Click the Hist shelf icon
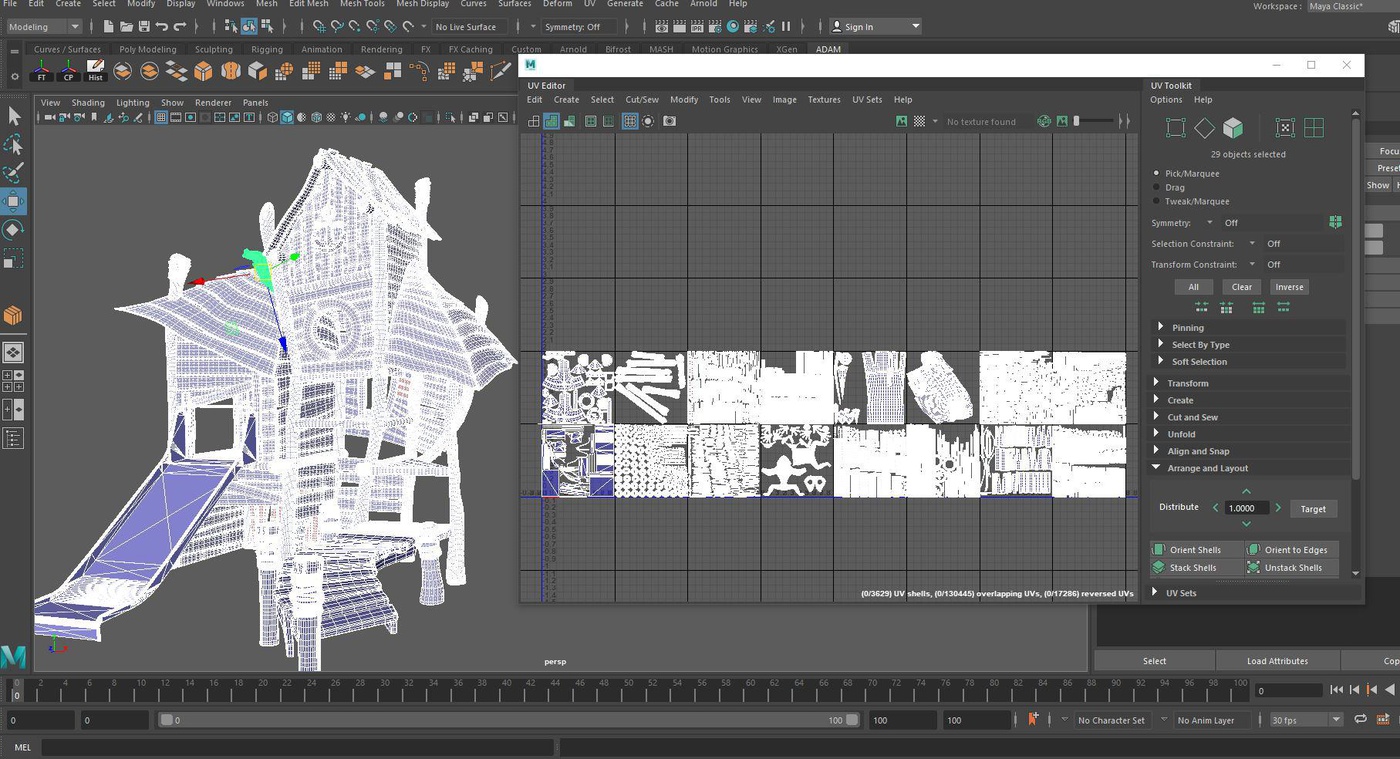This screenshot has height=759, width=1400. [x=95, y=71]
